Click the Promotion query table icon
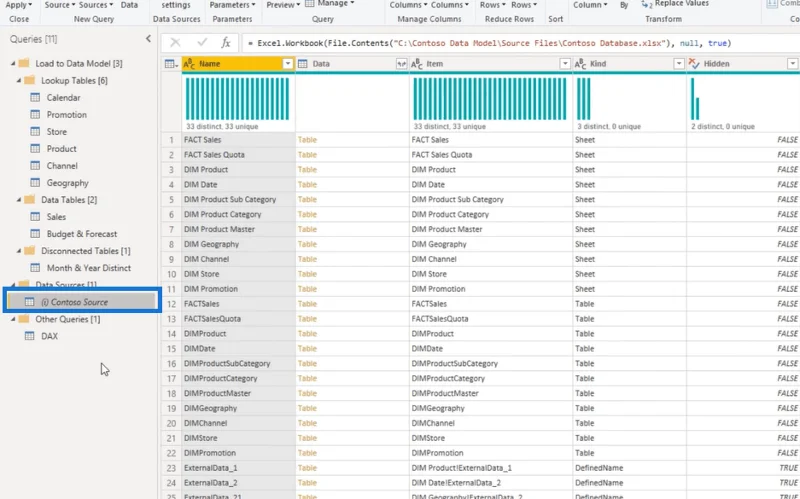 (35, 114)
